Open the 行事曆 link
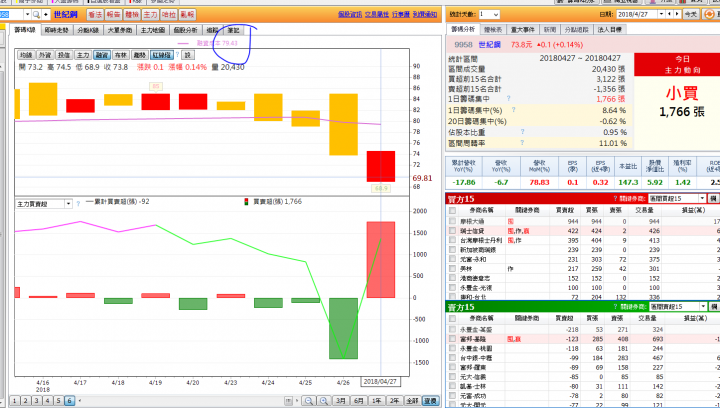The height and width of the screenshot is (408, 720). (401, 15)
